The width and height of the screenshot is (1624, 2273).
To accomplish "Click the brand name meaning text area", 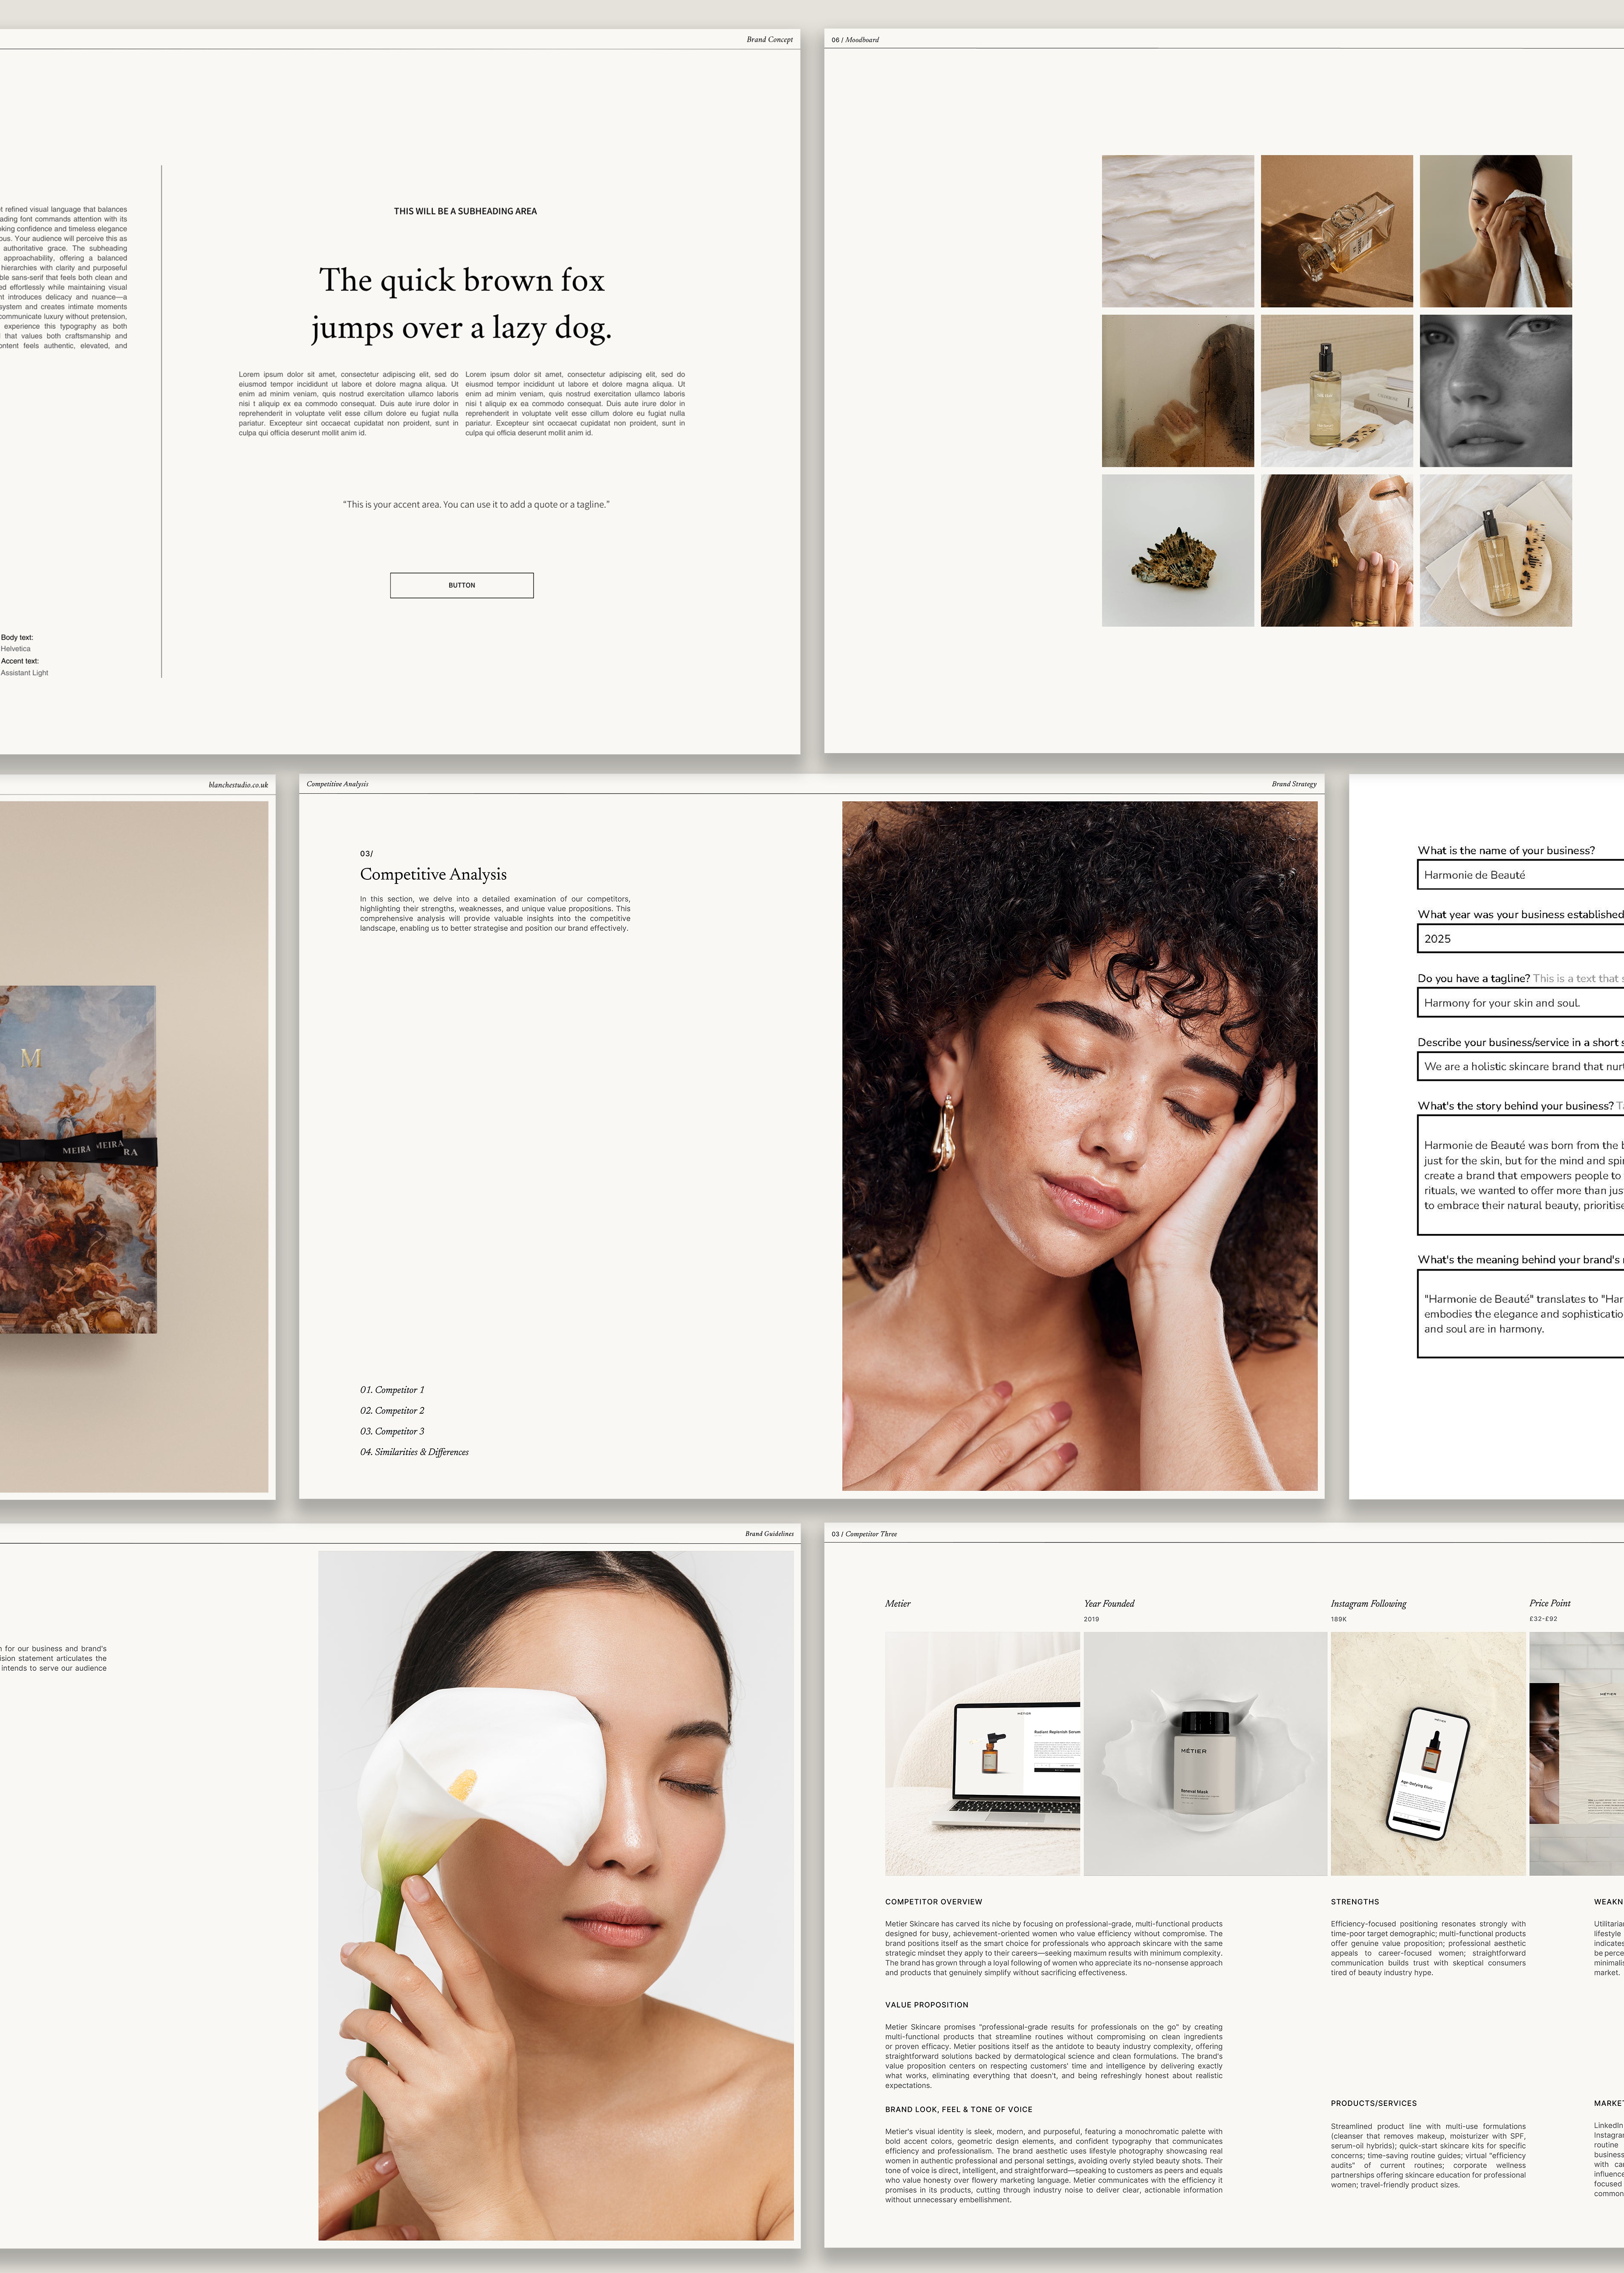I will click(x=1519, y=1314).
